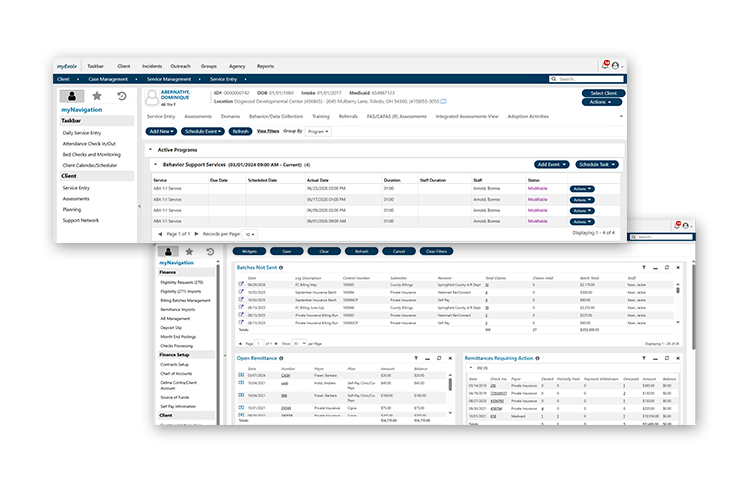
Task: Open favorites star in front window sidebar
Action: (x=97, y=96)
